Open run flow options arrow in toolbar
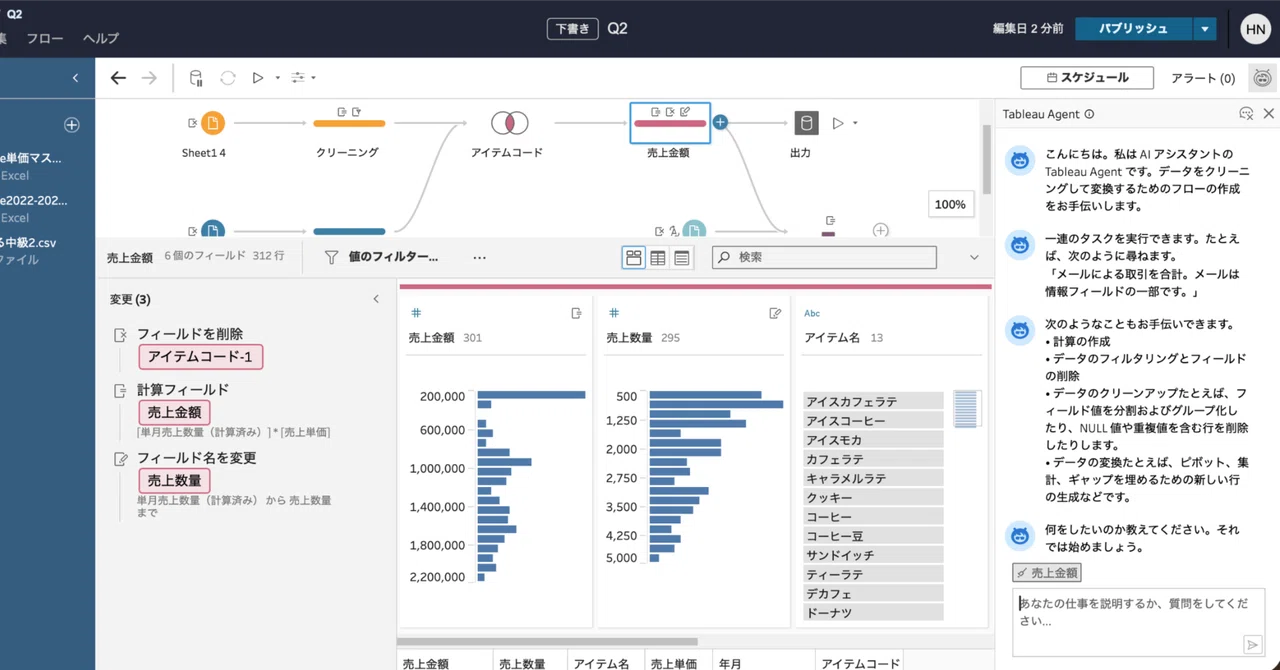 (277, 78)
